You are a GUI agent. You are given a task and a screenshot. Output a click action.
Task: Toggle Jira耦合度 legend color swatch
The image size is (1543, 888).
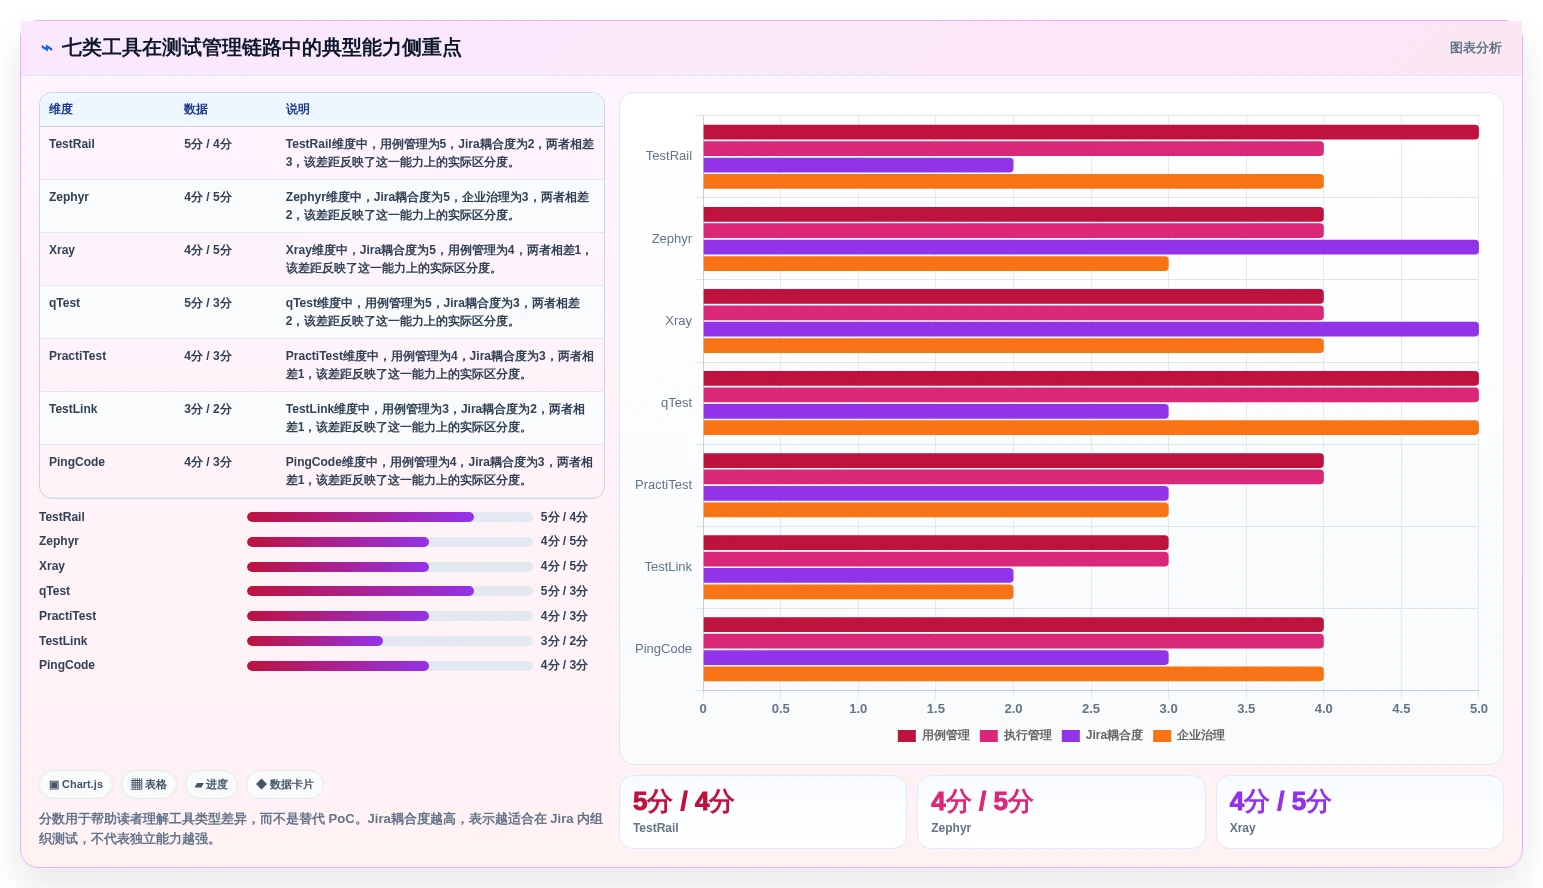pyautogui.click(x=1071, y=736)
